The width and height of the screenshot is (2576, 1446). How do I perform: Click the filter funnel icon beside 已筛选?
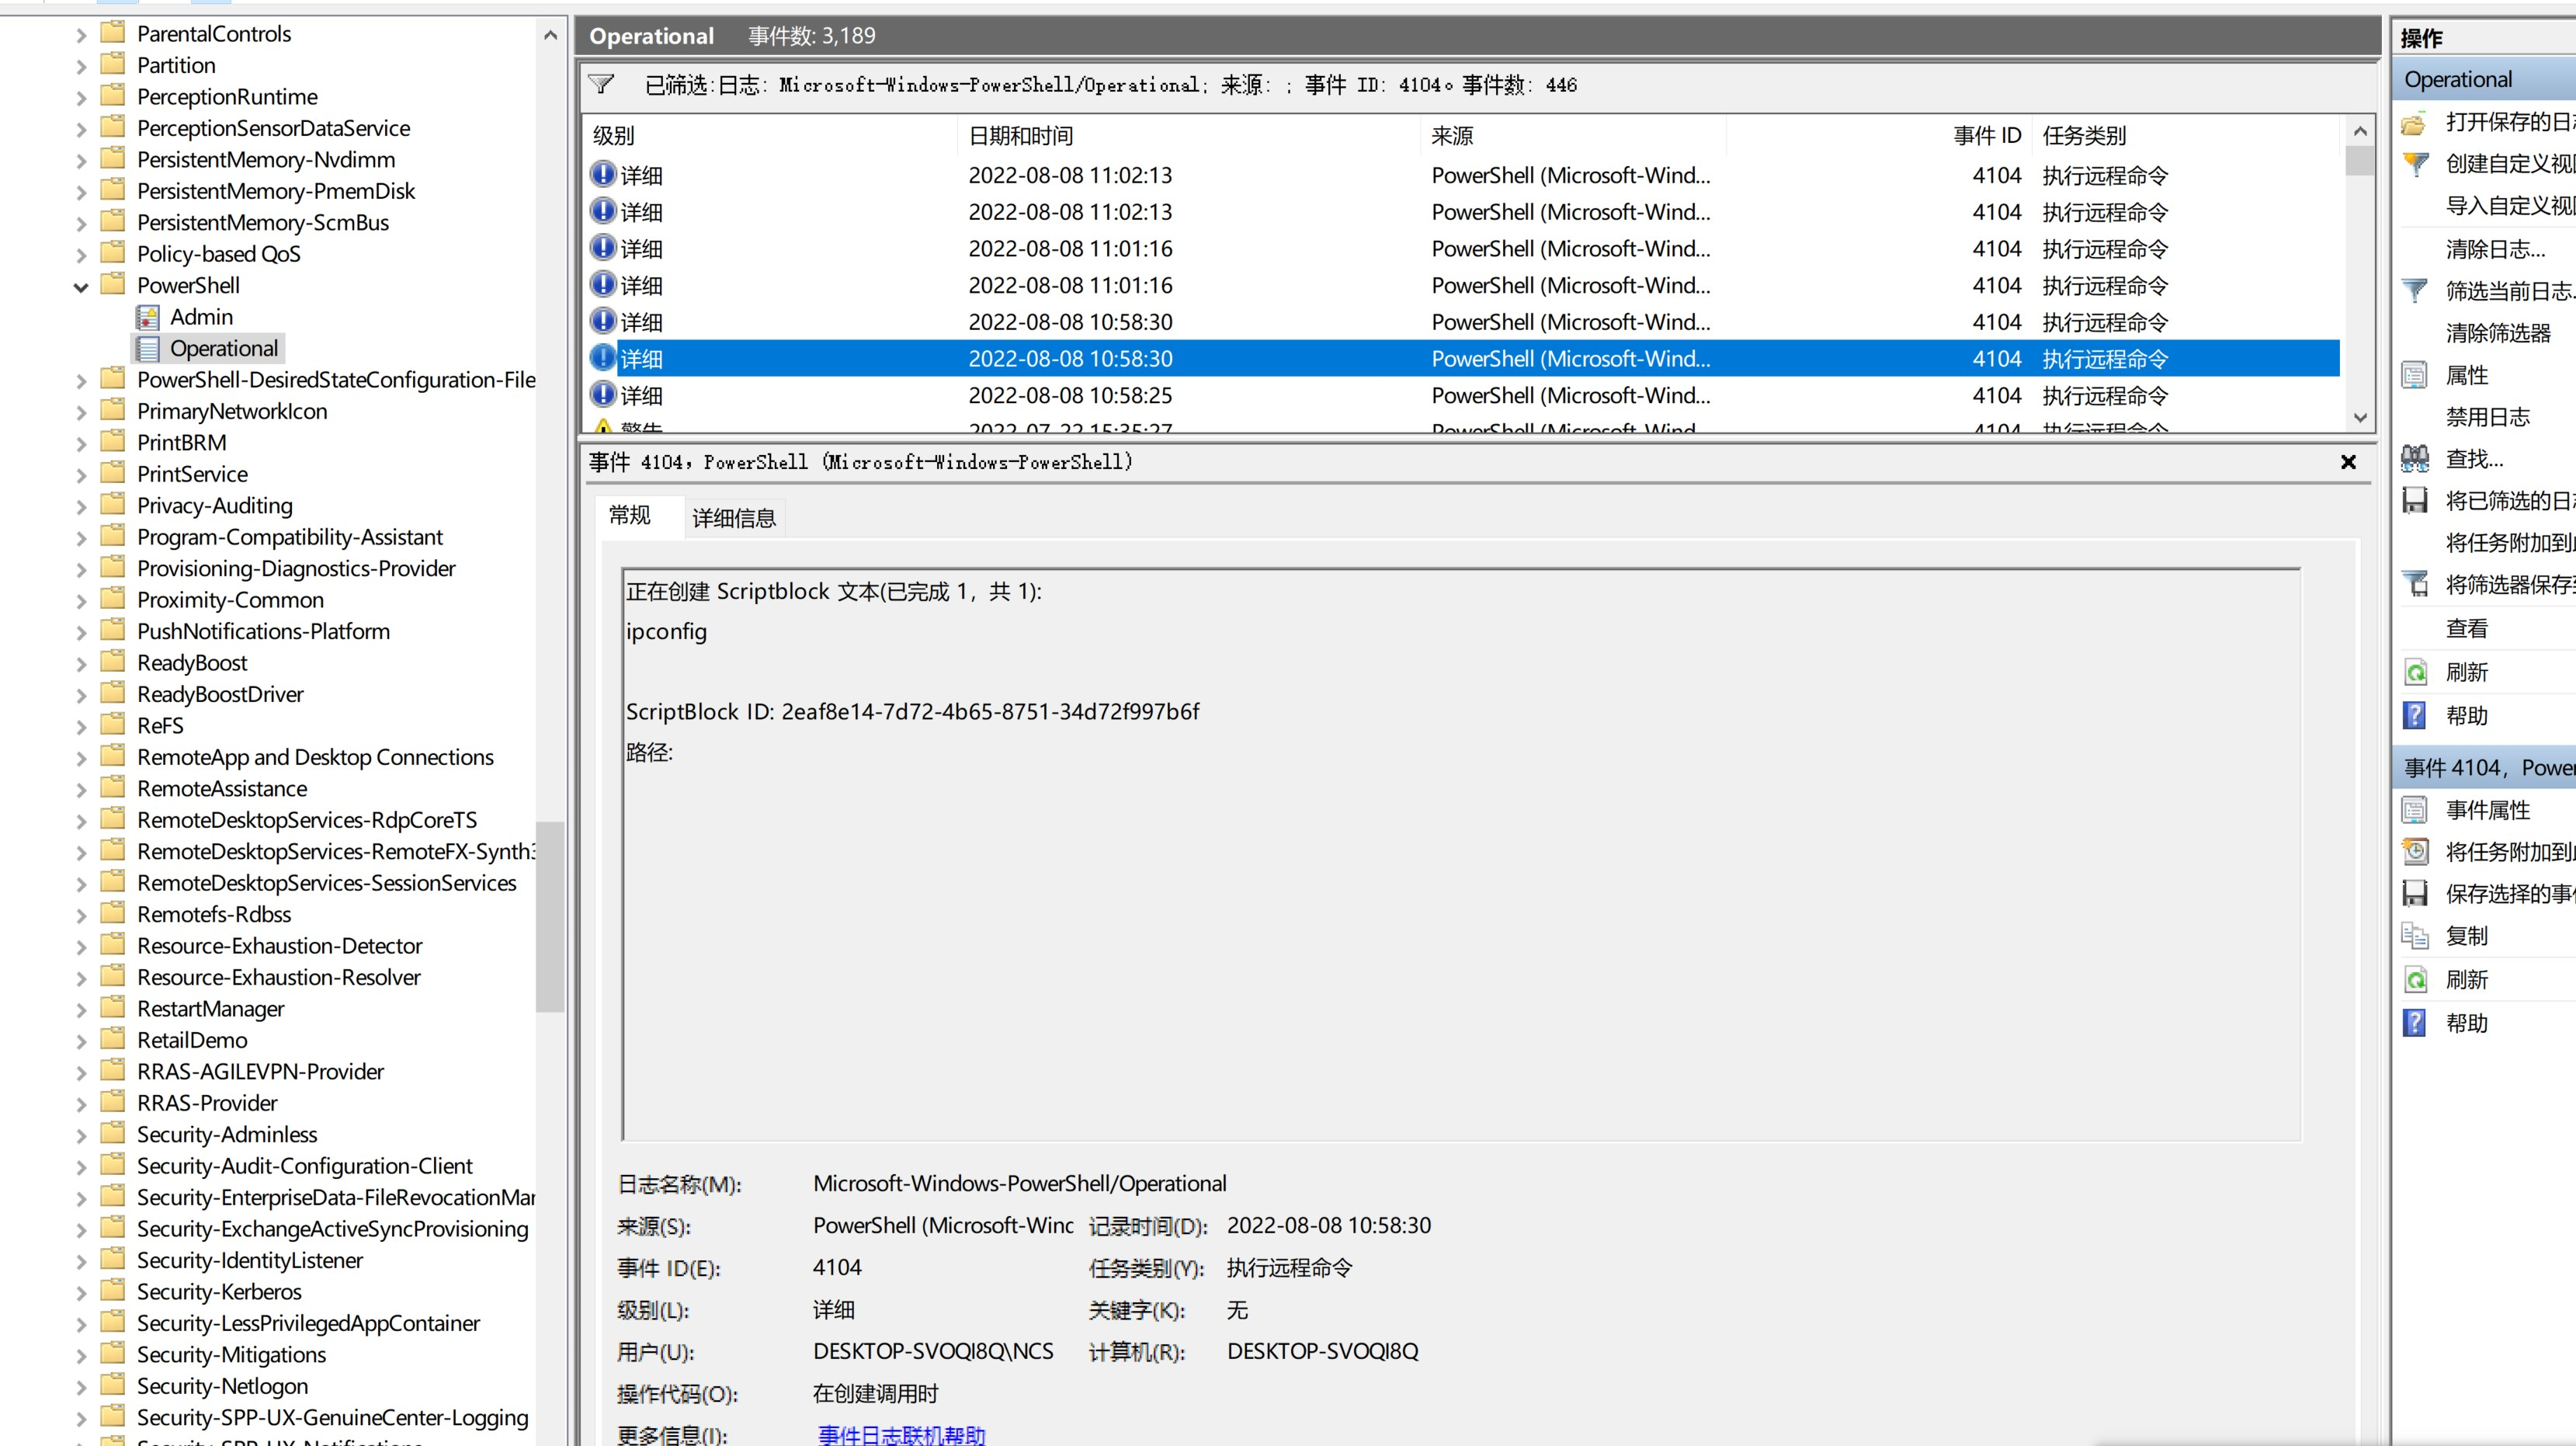tap(601, 84)
